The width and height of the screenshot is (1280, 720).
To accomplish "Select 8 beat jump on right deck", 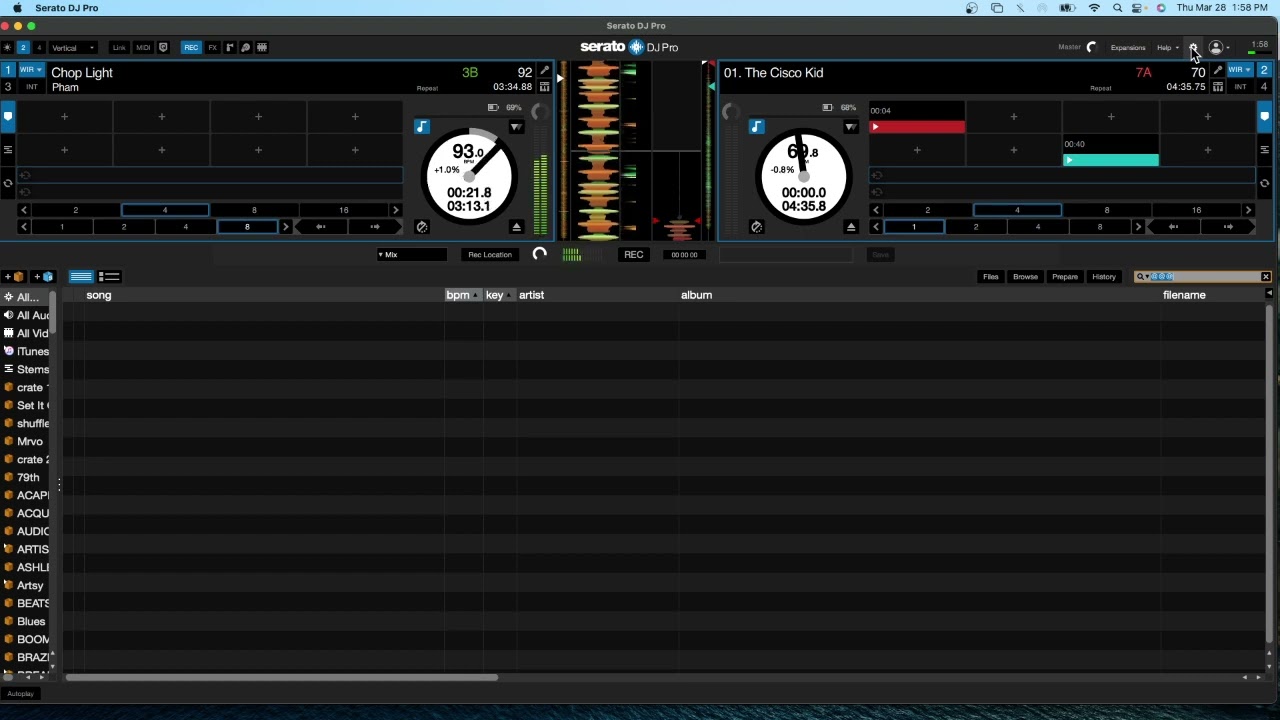I will pos(1100,227).
